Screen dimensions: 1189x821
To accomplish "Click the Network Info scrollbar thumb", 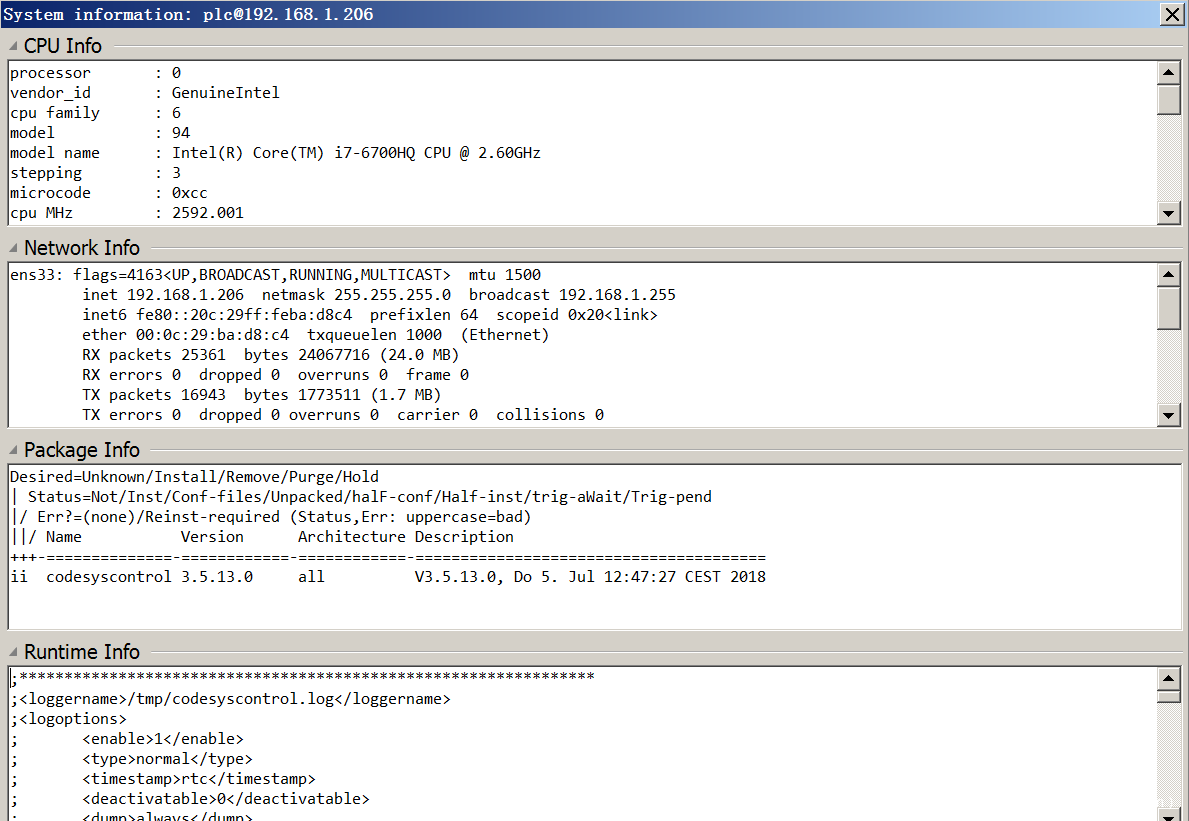I will 1168,307.
